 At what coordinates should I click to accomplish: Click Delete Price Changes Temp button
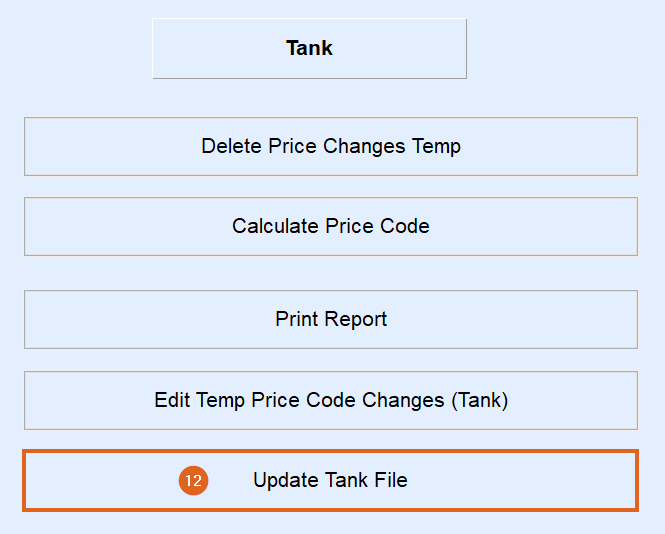(x=330, y=146)
